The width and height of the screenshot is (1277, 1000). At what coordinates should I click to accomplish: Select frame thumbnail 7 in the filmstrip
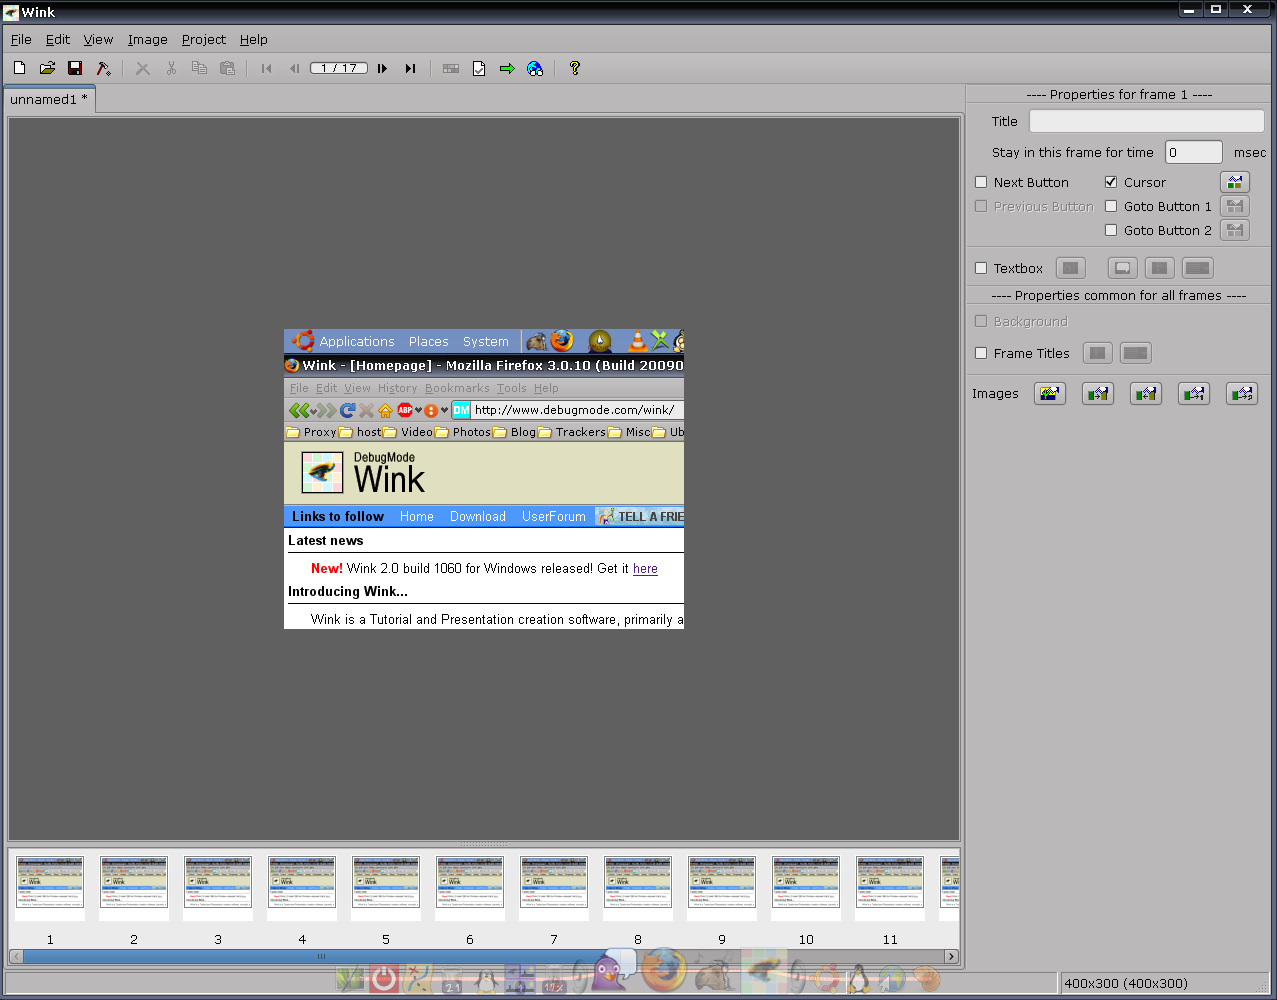pos(554,886)
